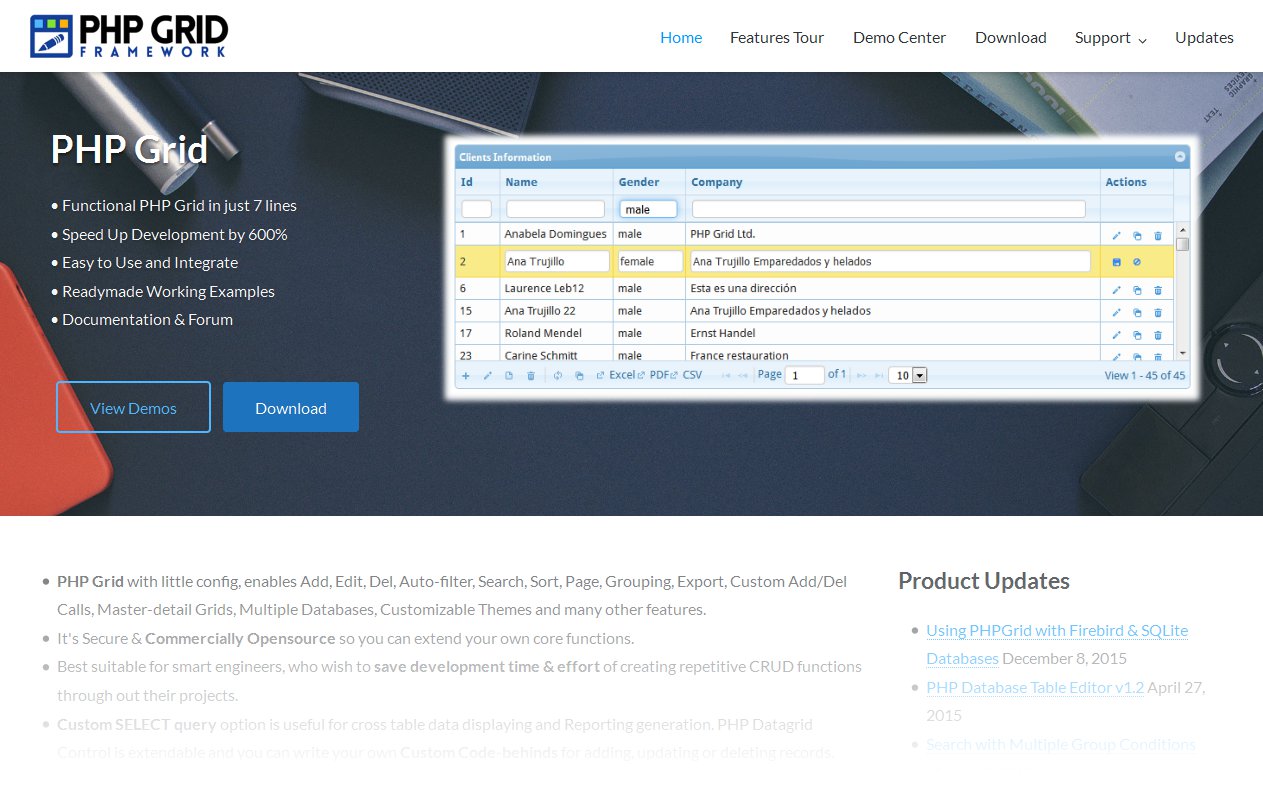The width and height of the screenshot is (1263, 806).
Task: Open the gender filter box showing male
Action: (x=648, y=208)
